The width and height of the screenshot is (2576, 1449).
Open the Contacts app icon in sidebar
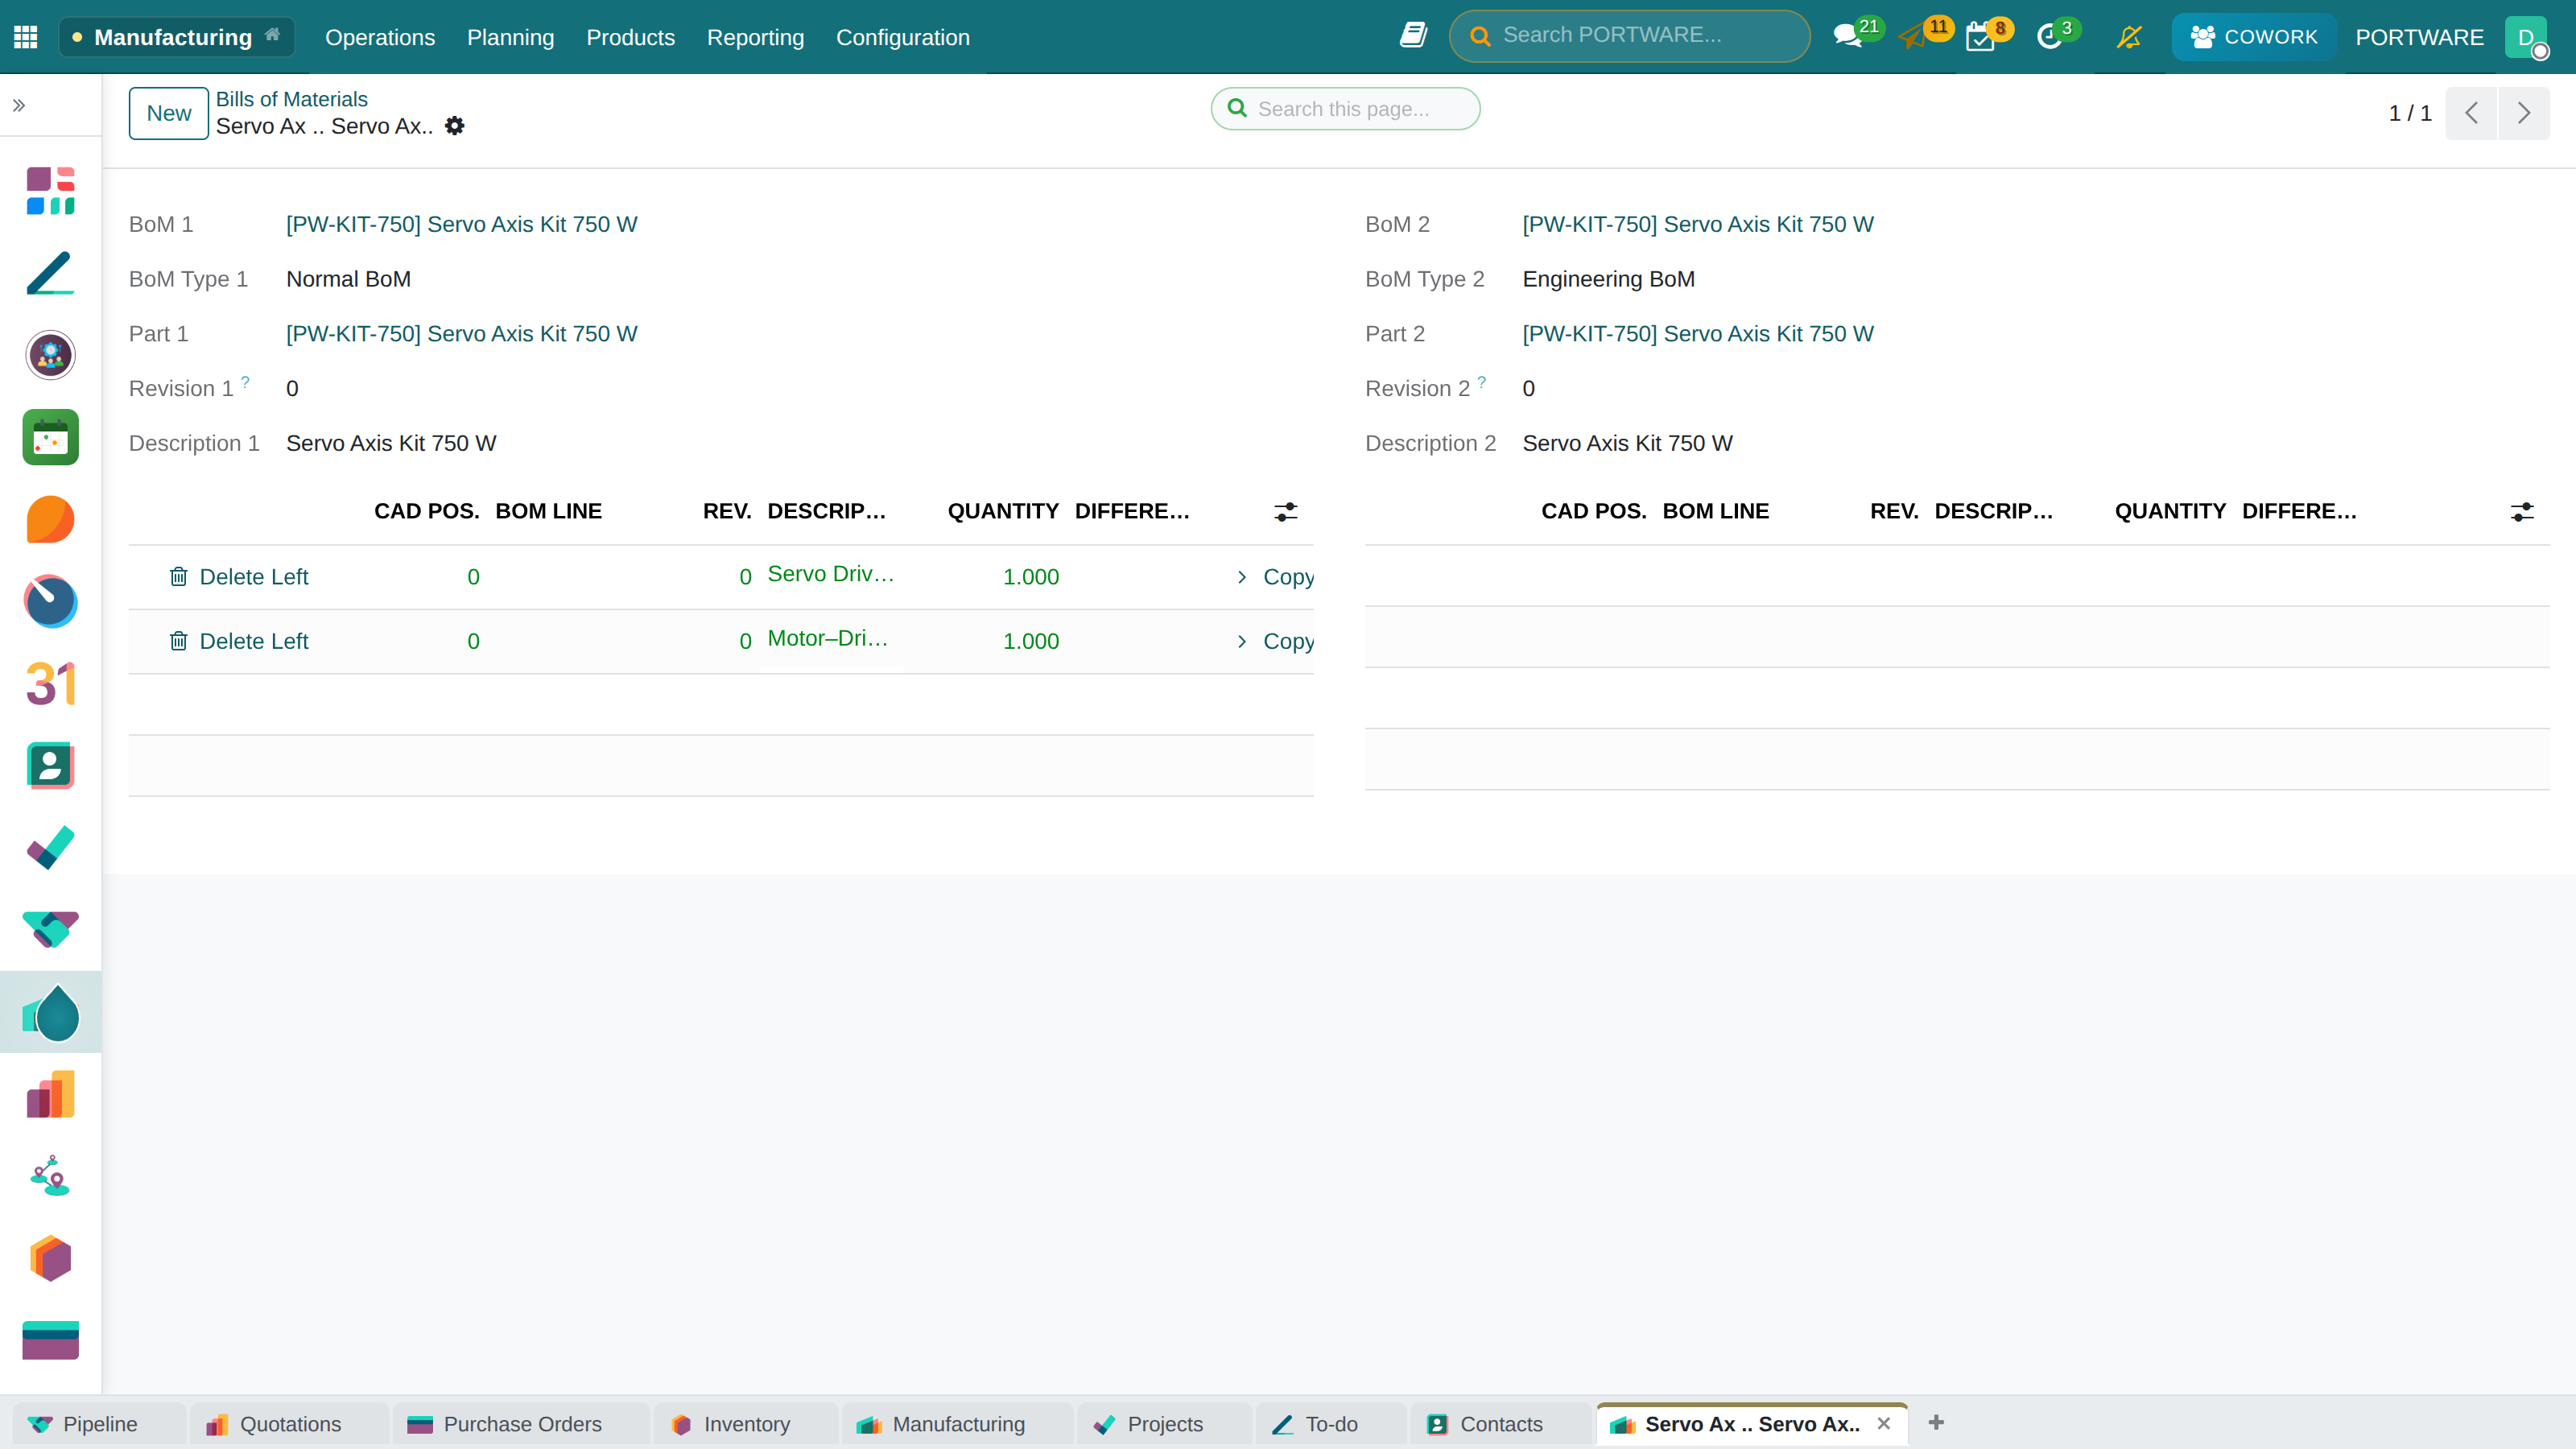pos(50,766)
